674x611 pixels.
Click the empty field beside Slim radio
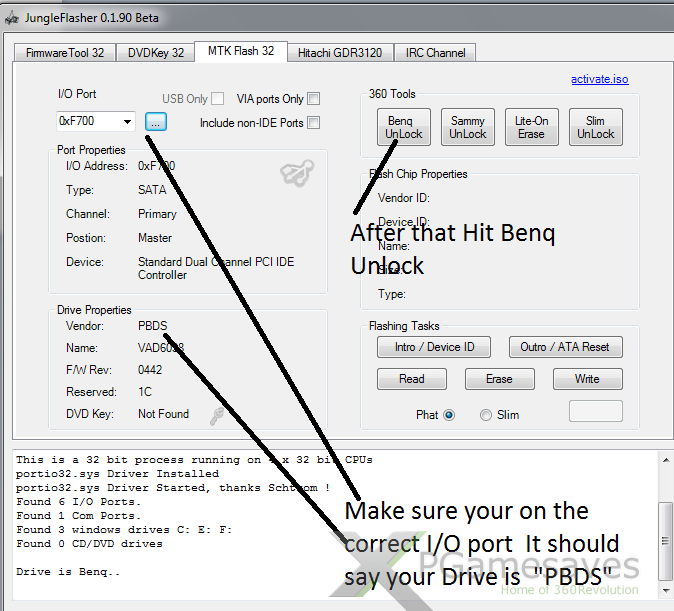point(595,412)
